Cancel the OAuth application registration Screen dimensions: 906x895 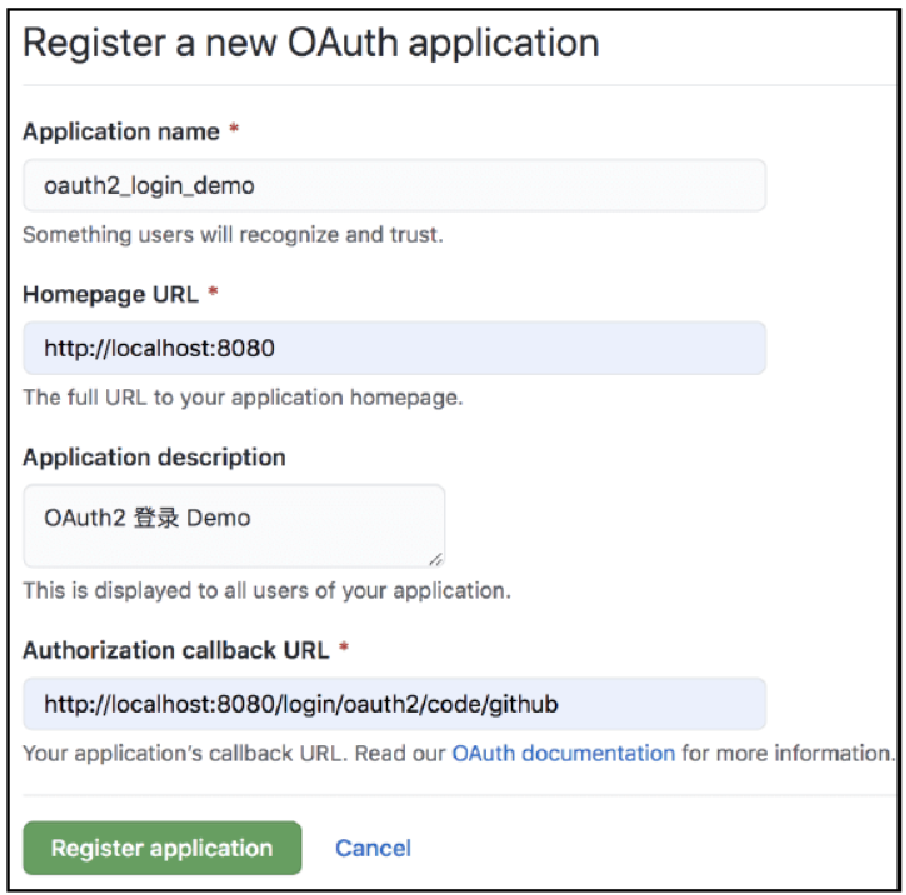click(x=373, y=848)
